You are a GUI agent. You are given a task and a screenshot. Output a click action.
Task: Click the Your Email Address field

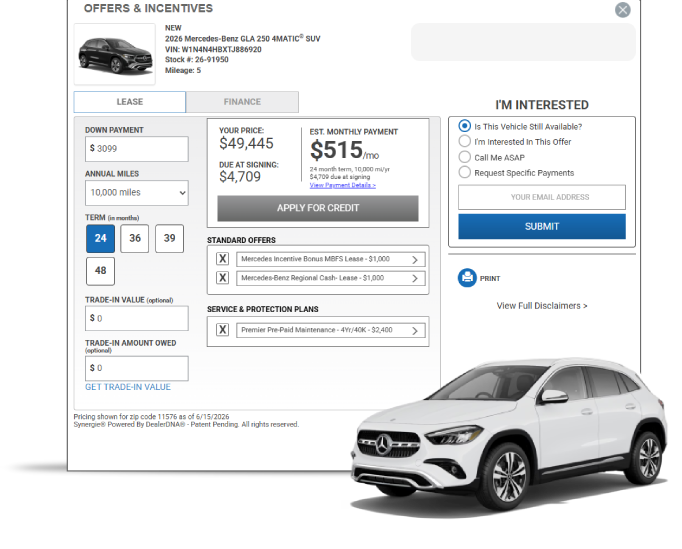[542, 197]
